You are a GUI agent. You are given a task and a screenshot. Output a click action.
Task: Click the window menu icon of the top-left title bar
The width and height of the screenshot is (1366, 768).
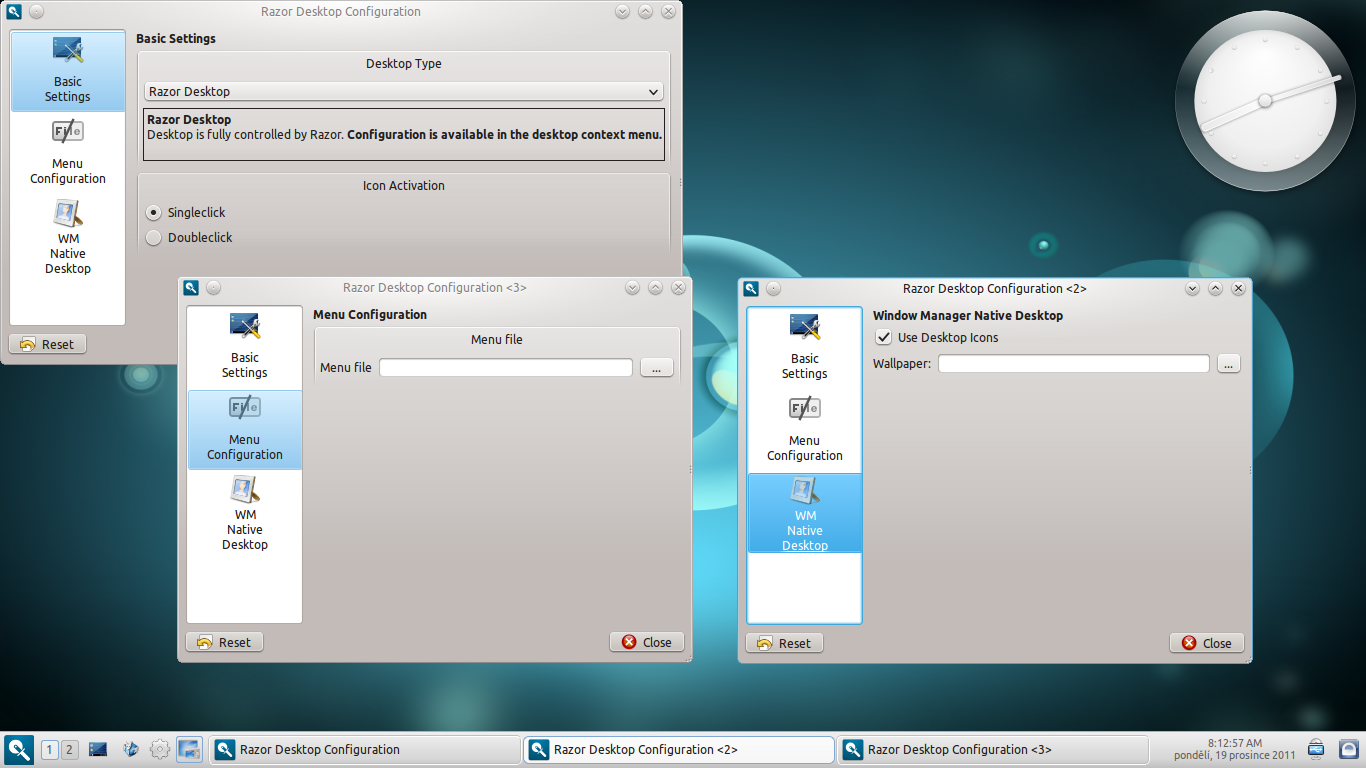(14, 12)
